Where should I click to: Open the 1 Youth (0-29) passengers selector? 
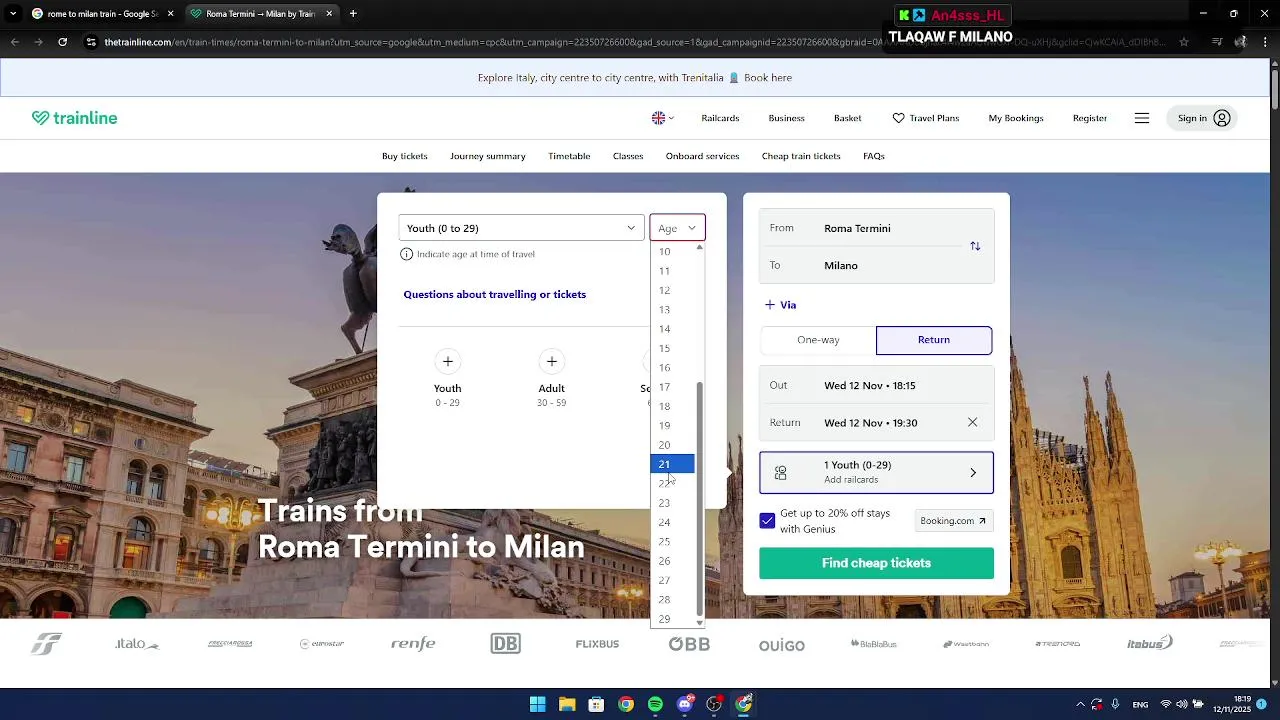pos(876,472)
